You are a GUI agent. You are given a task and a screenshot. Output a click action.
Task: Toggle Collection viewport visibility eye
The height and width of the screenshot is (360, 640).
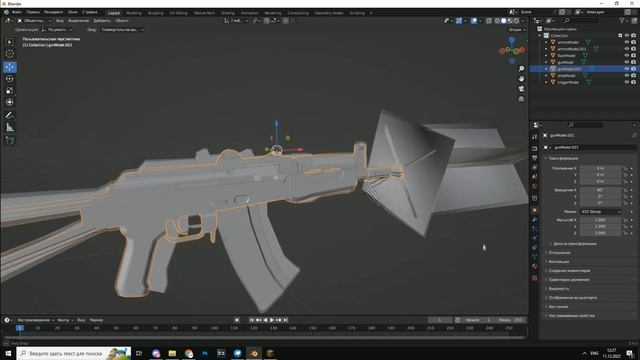tap(627, 36)
